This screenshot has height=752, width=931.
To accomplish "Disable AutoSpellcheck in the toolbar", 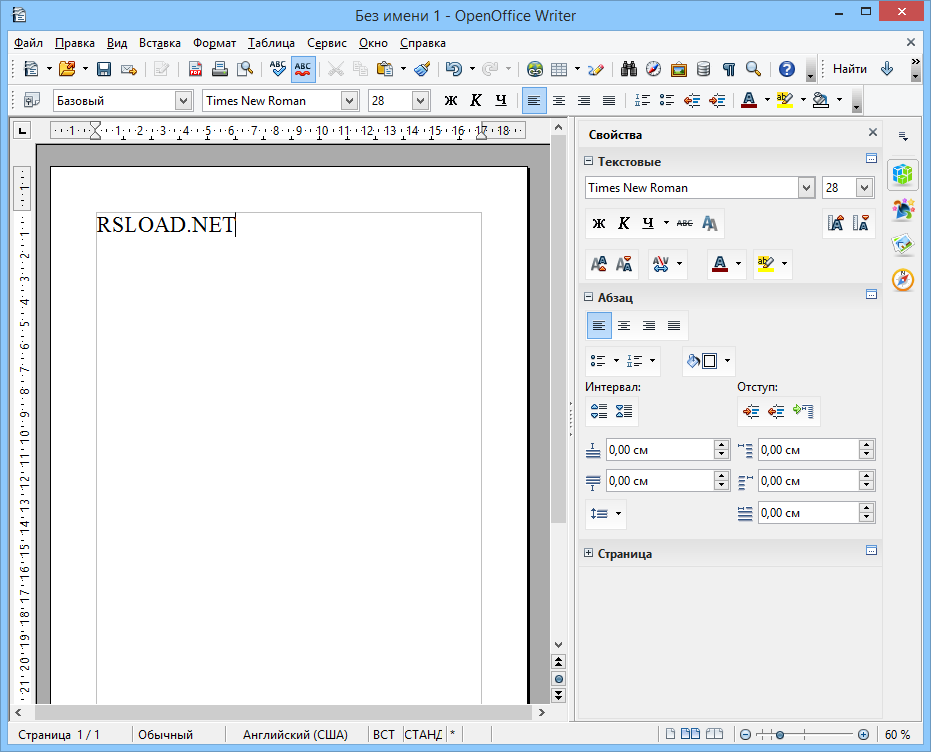I will coord(303,68).
